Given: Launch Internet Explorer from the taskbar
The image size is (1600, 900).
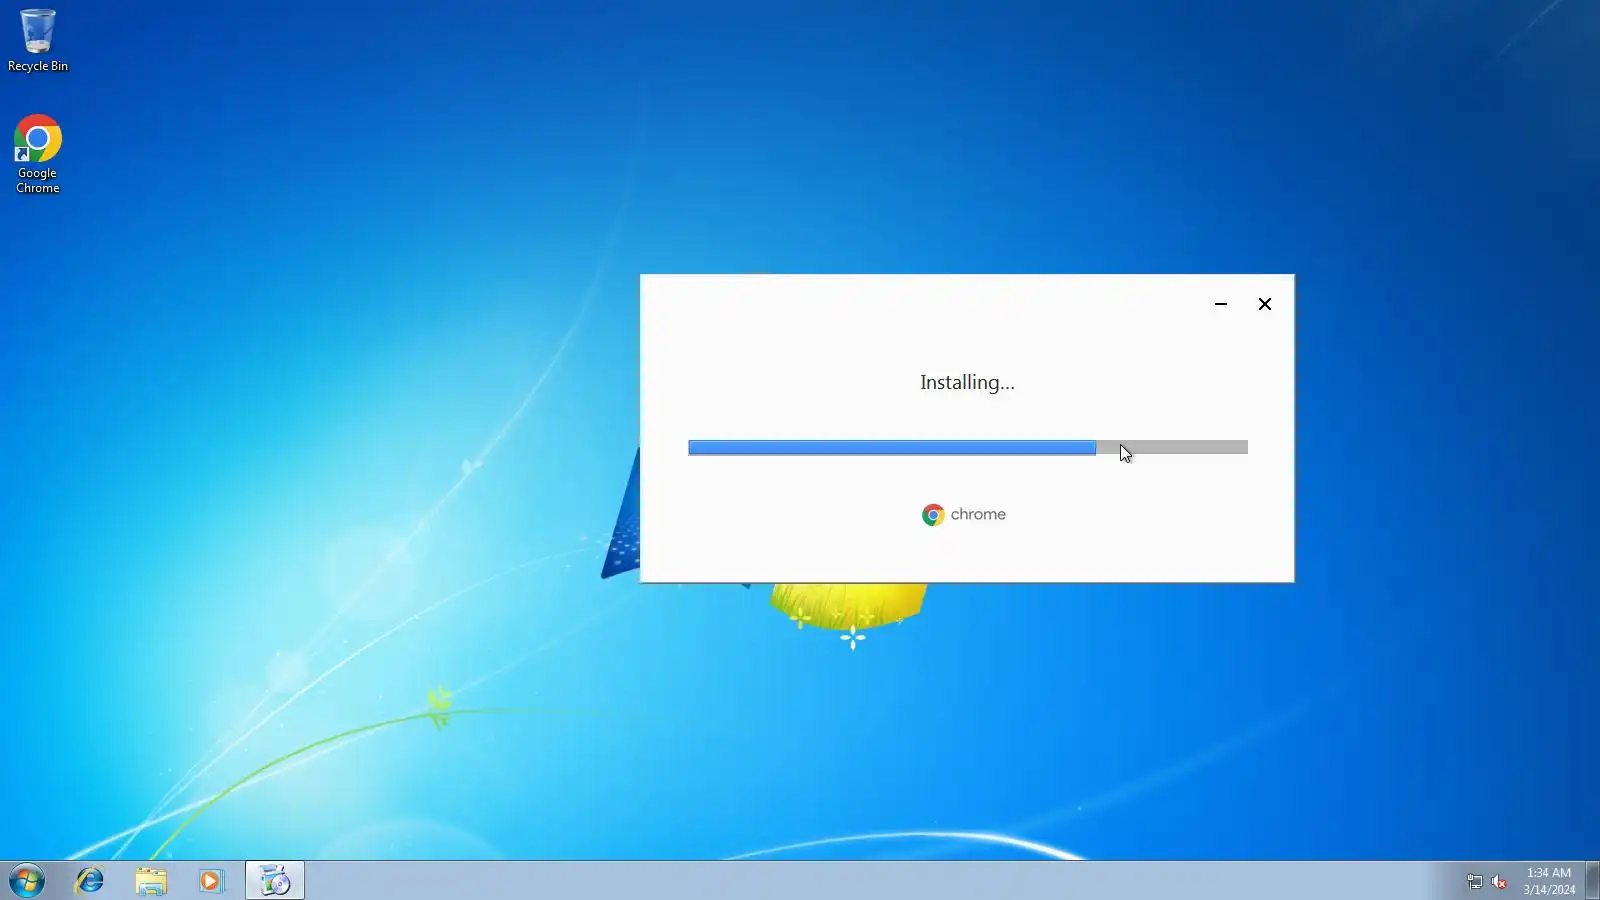Looking at the screenshot, I should (x=90, y=881).
